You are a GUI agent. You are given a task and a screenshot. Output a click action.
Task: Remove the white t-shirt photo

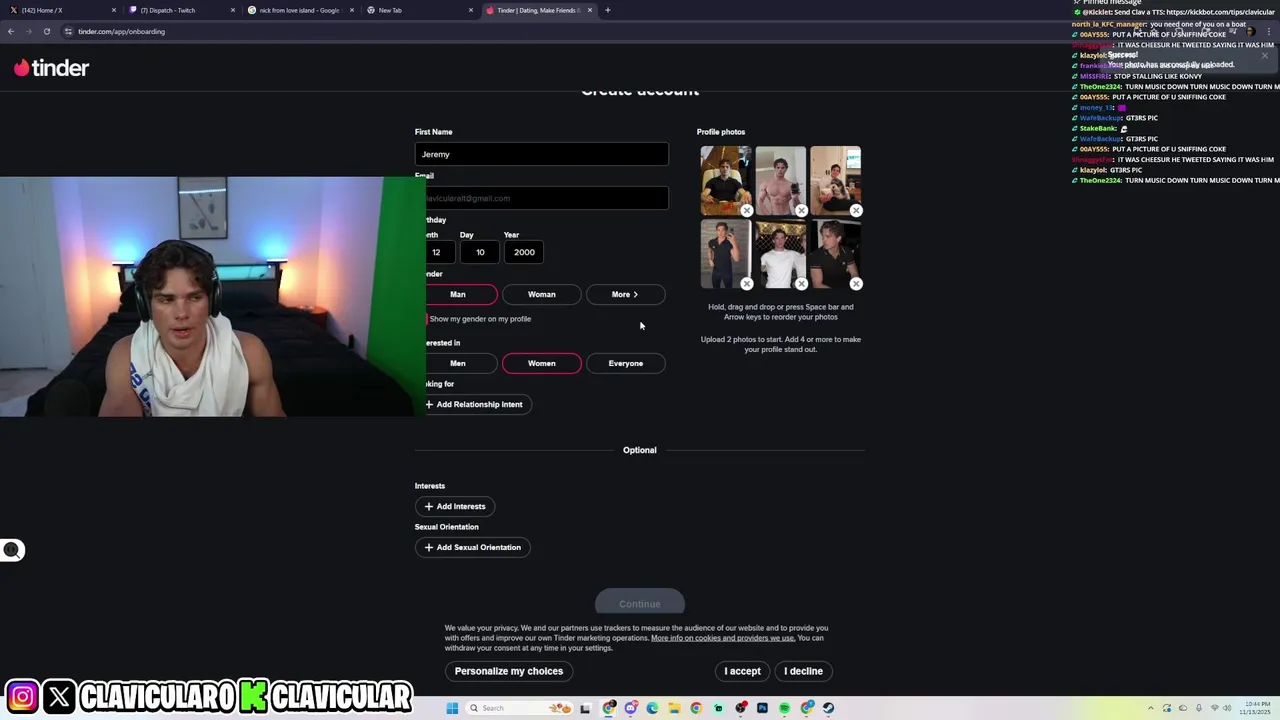[x=801, y=284]
